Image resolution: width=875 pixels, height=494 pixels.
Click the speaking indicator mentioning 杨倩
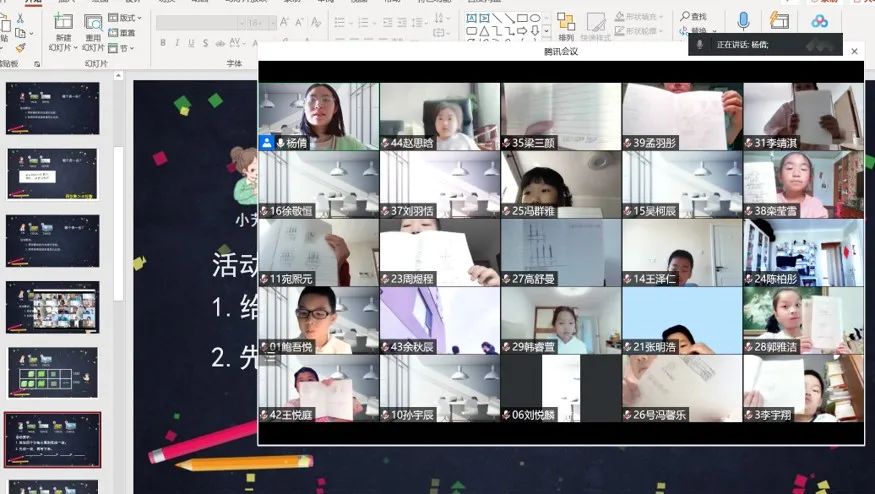765,45
